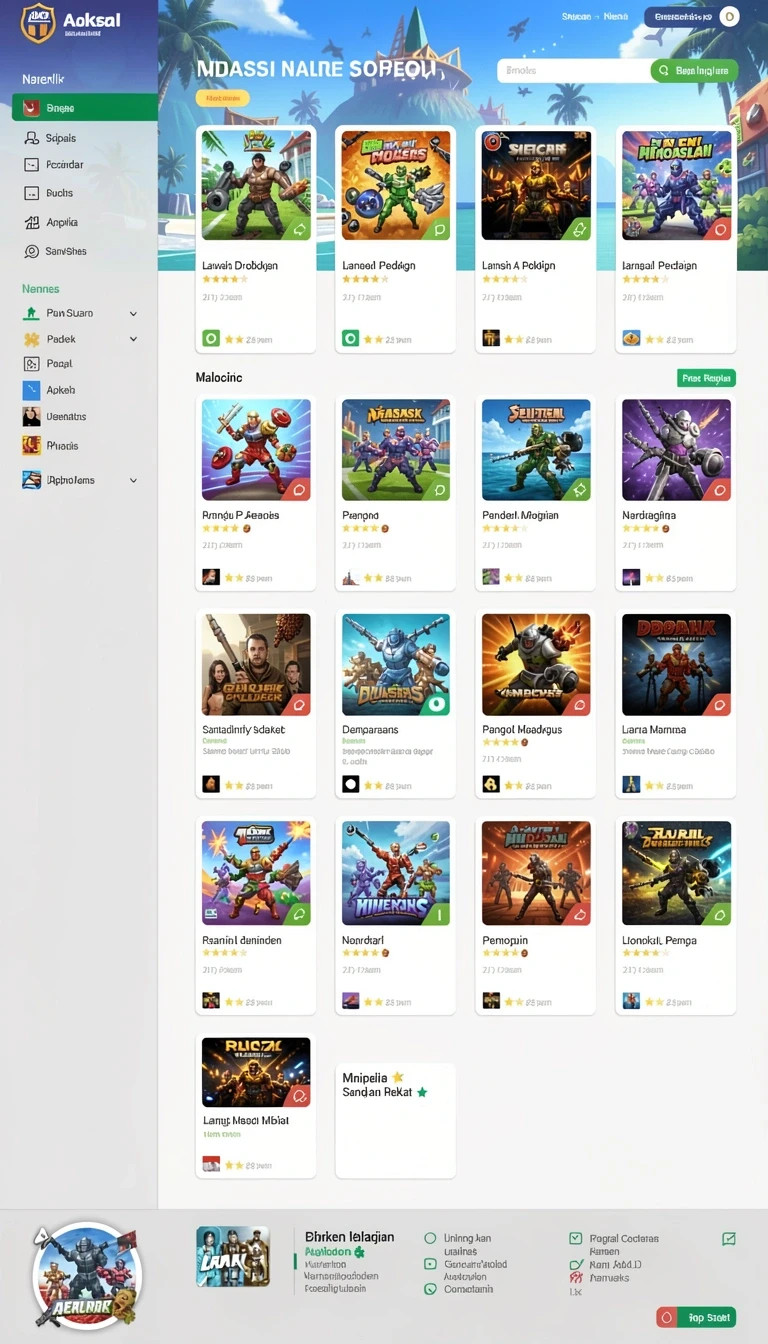
Task: Click the Prangna game title
Action: (361, 515)
